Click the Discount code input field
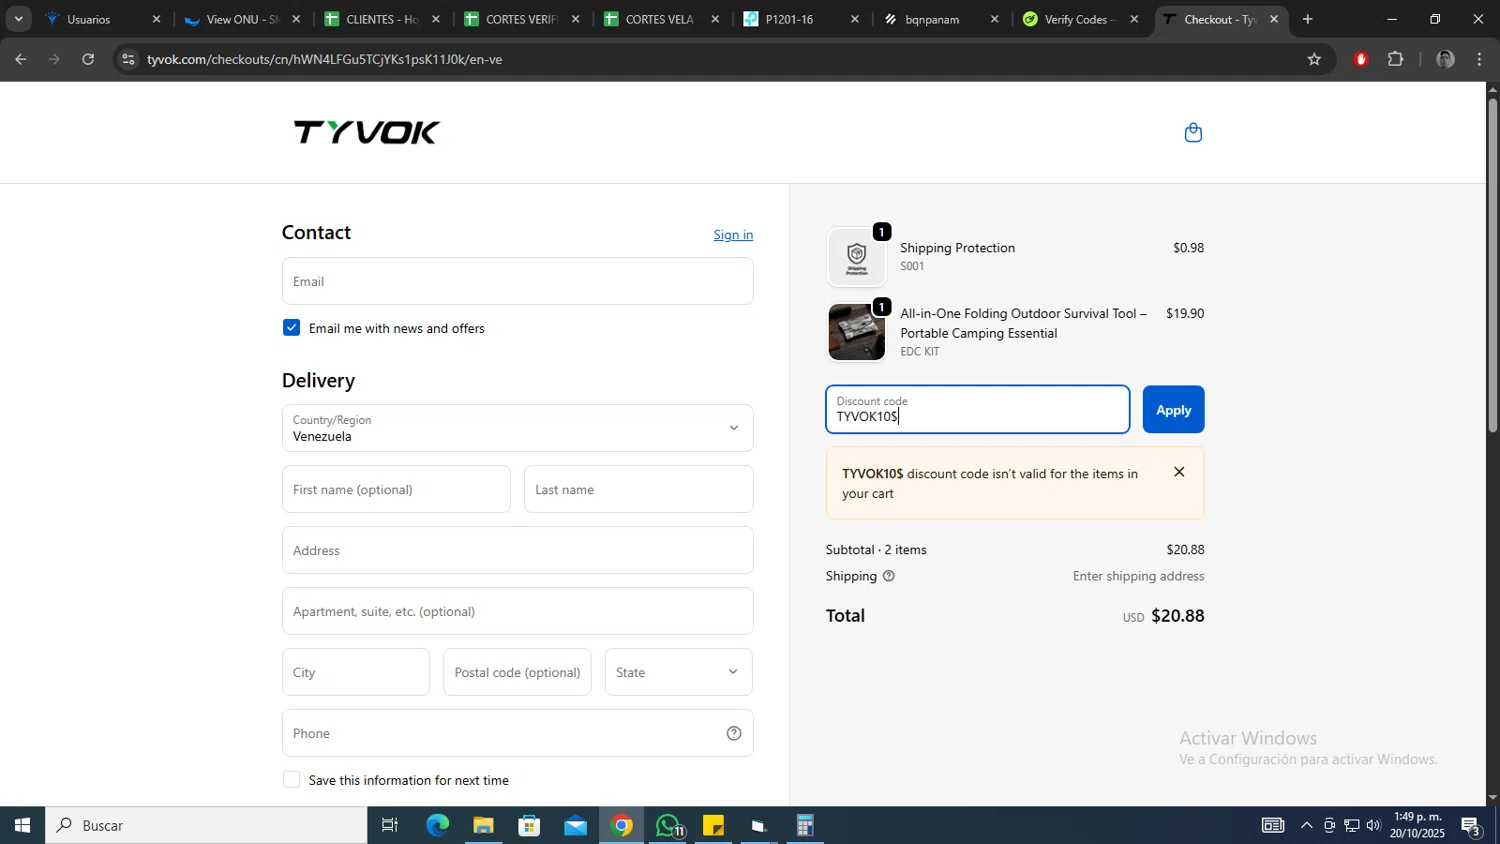The image size is (1500, 844). click(x=977, y=410)
